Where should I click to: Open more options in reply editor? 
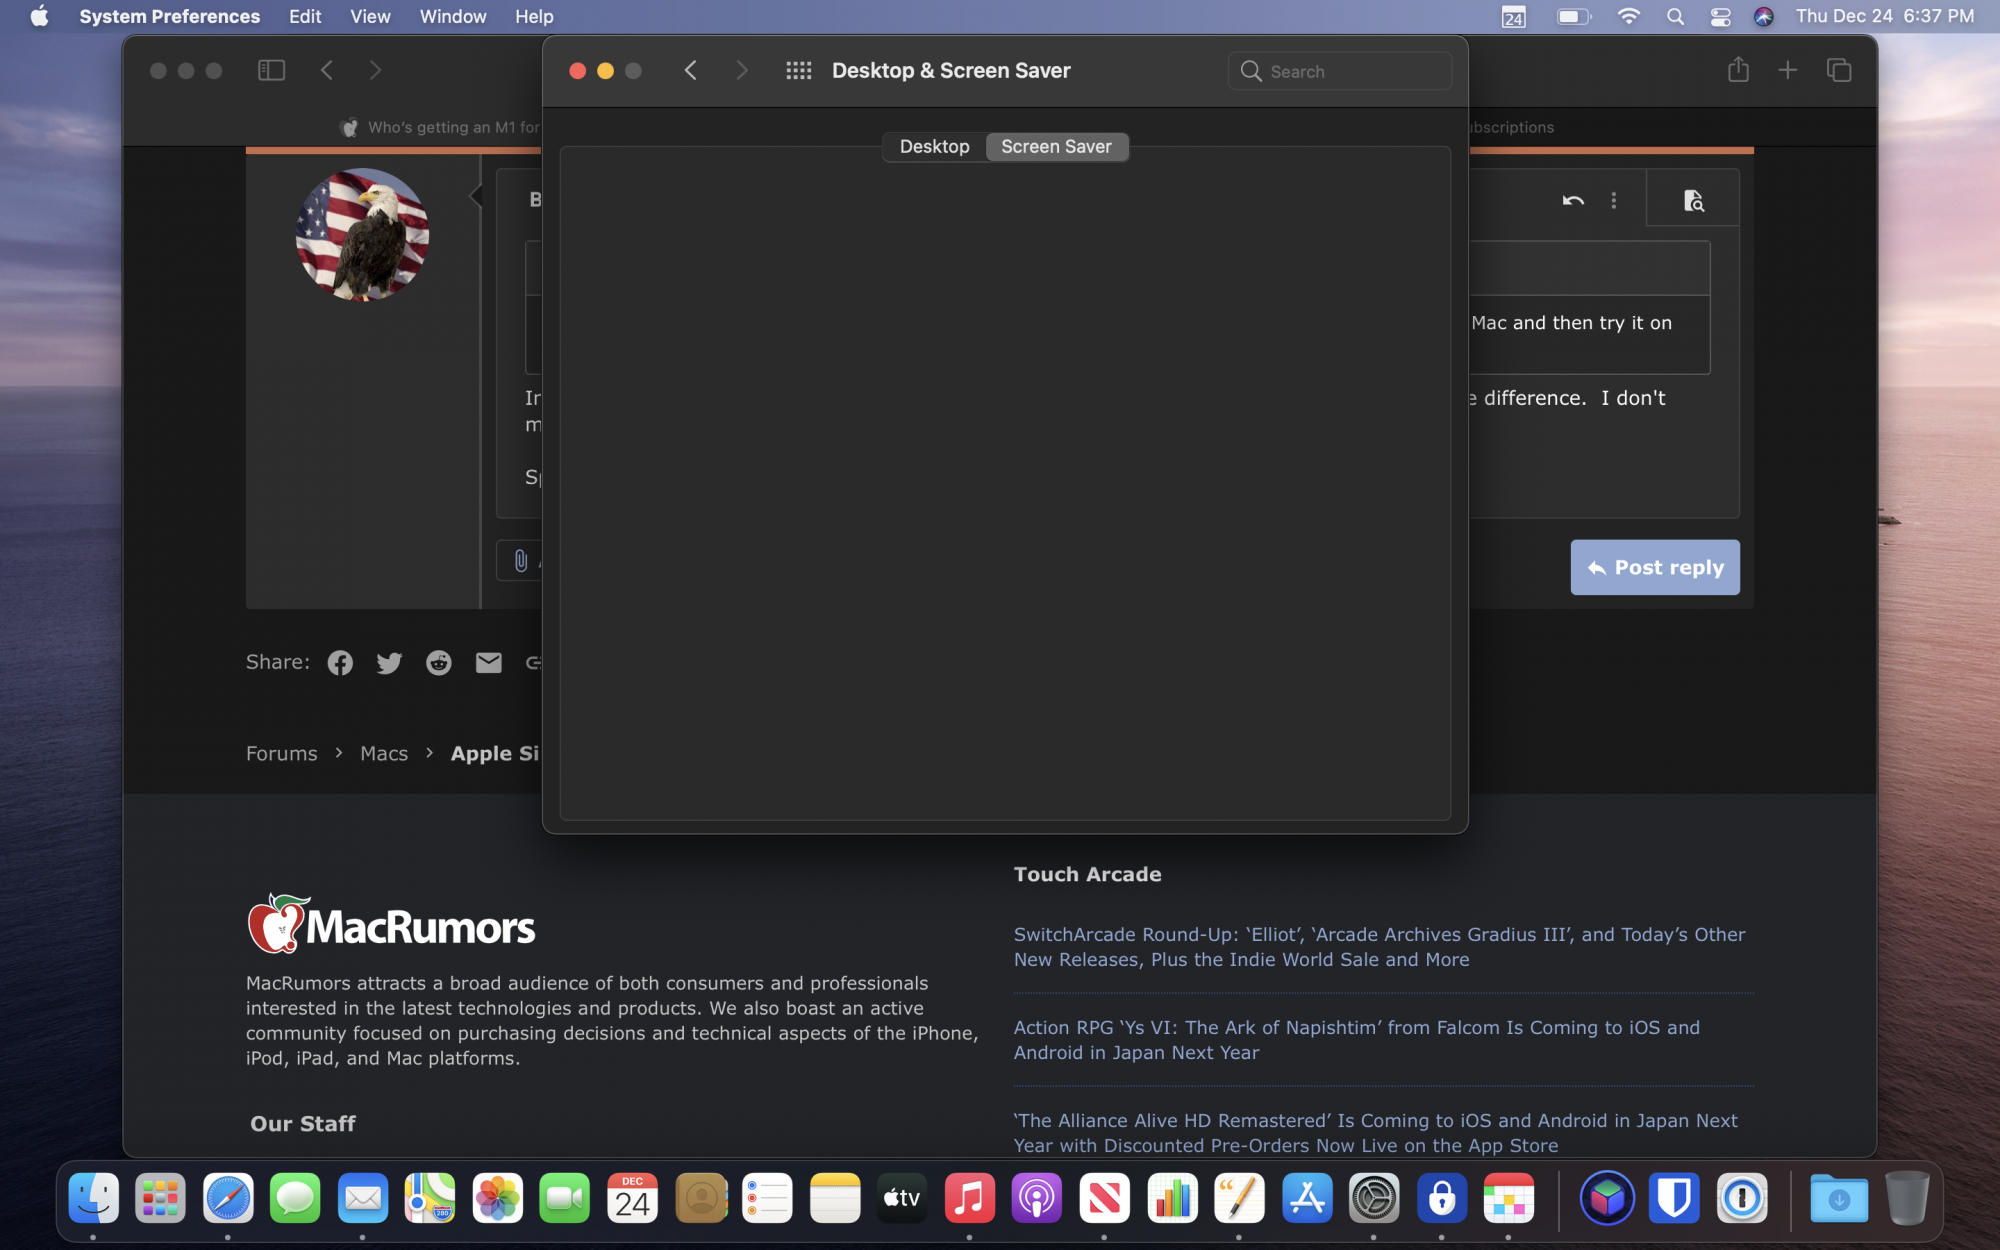click(1613, 201)
